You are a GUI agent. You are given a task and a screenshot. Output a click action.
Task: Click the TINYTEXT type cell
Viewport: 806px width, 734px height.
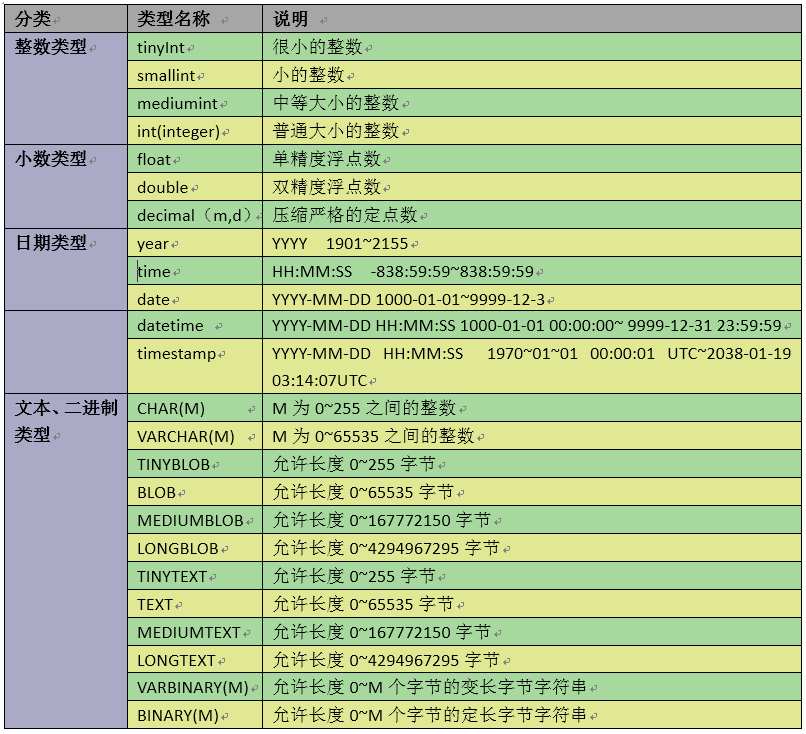tap(195, 576)
